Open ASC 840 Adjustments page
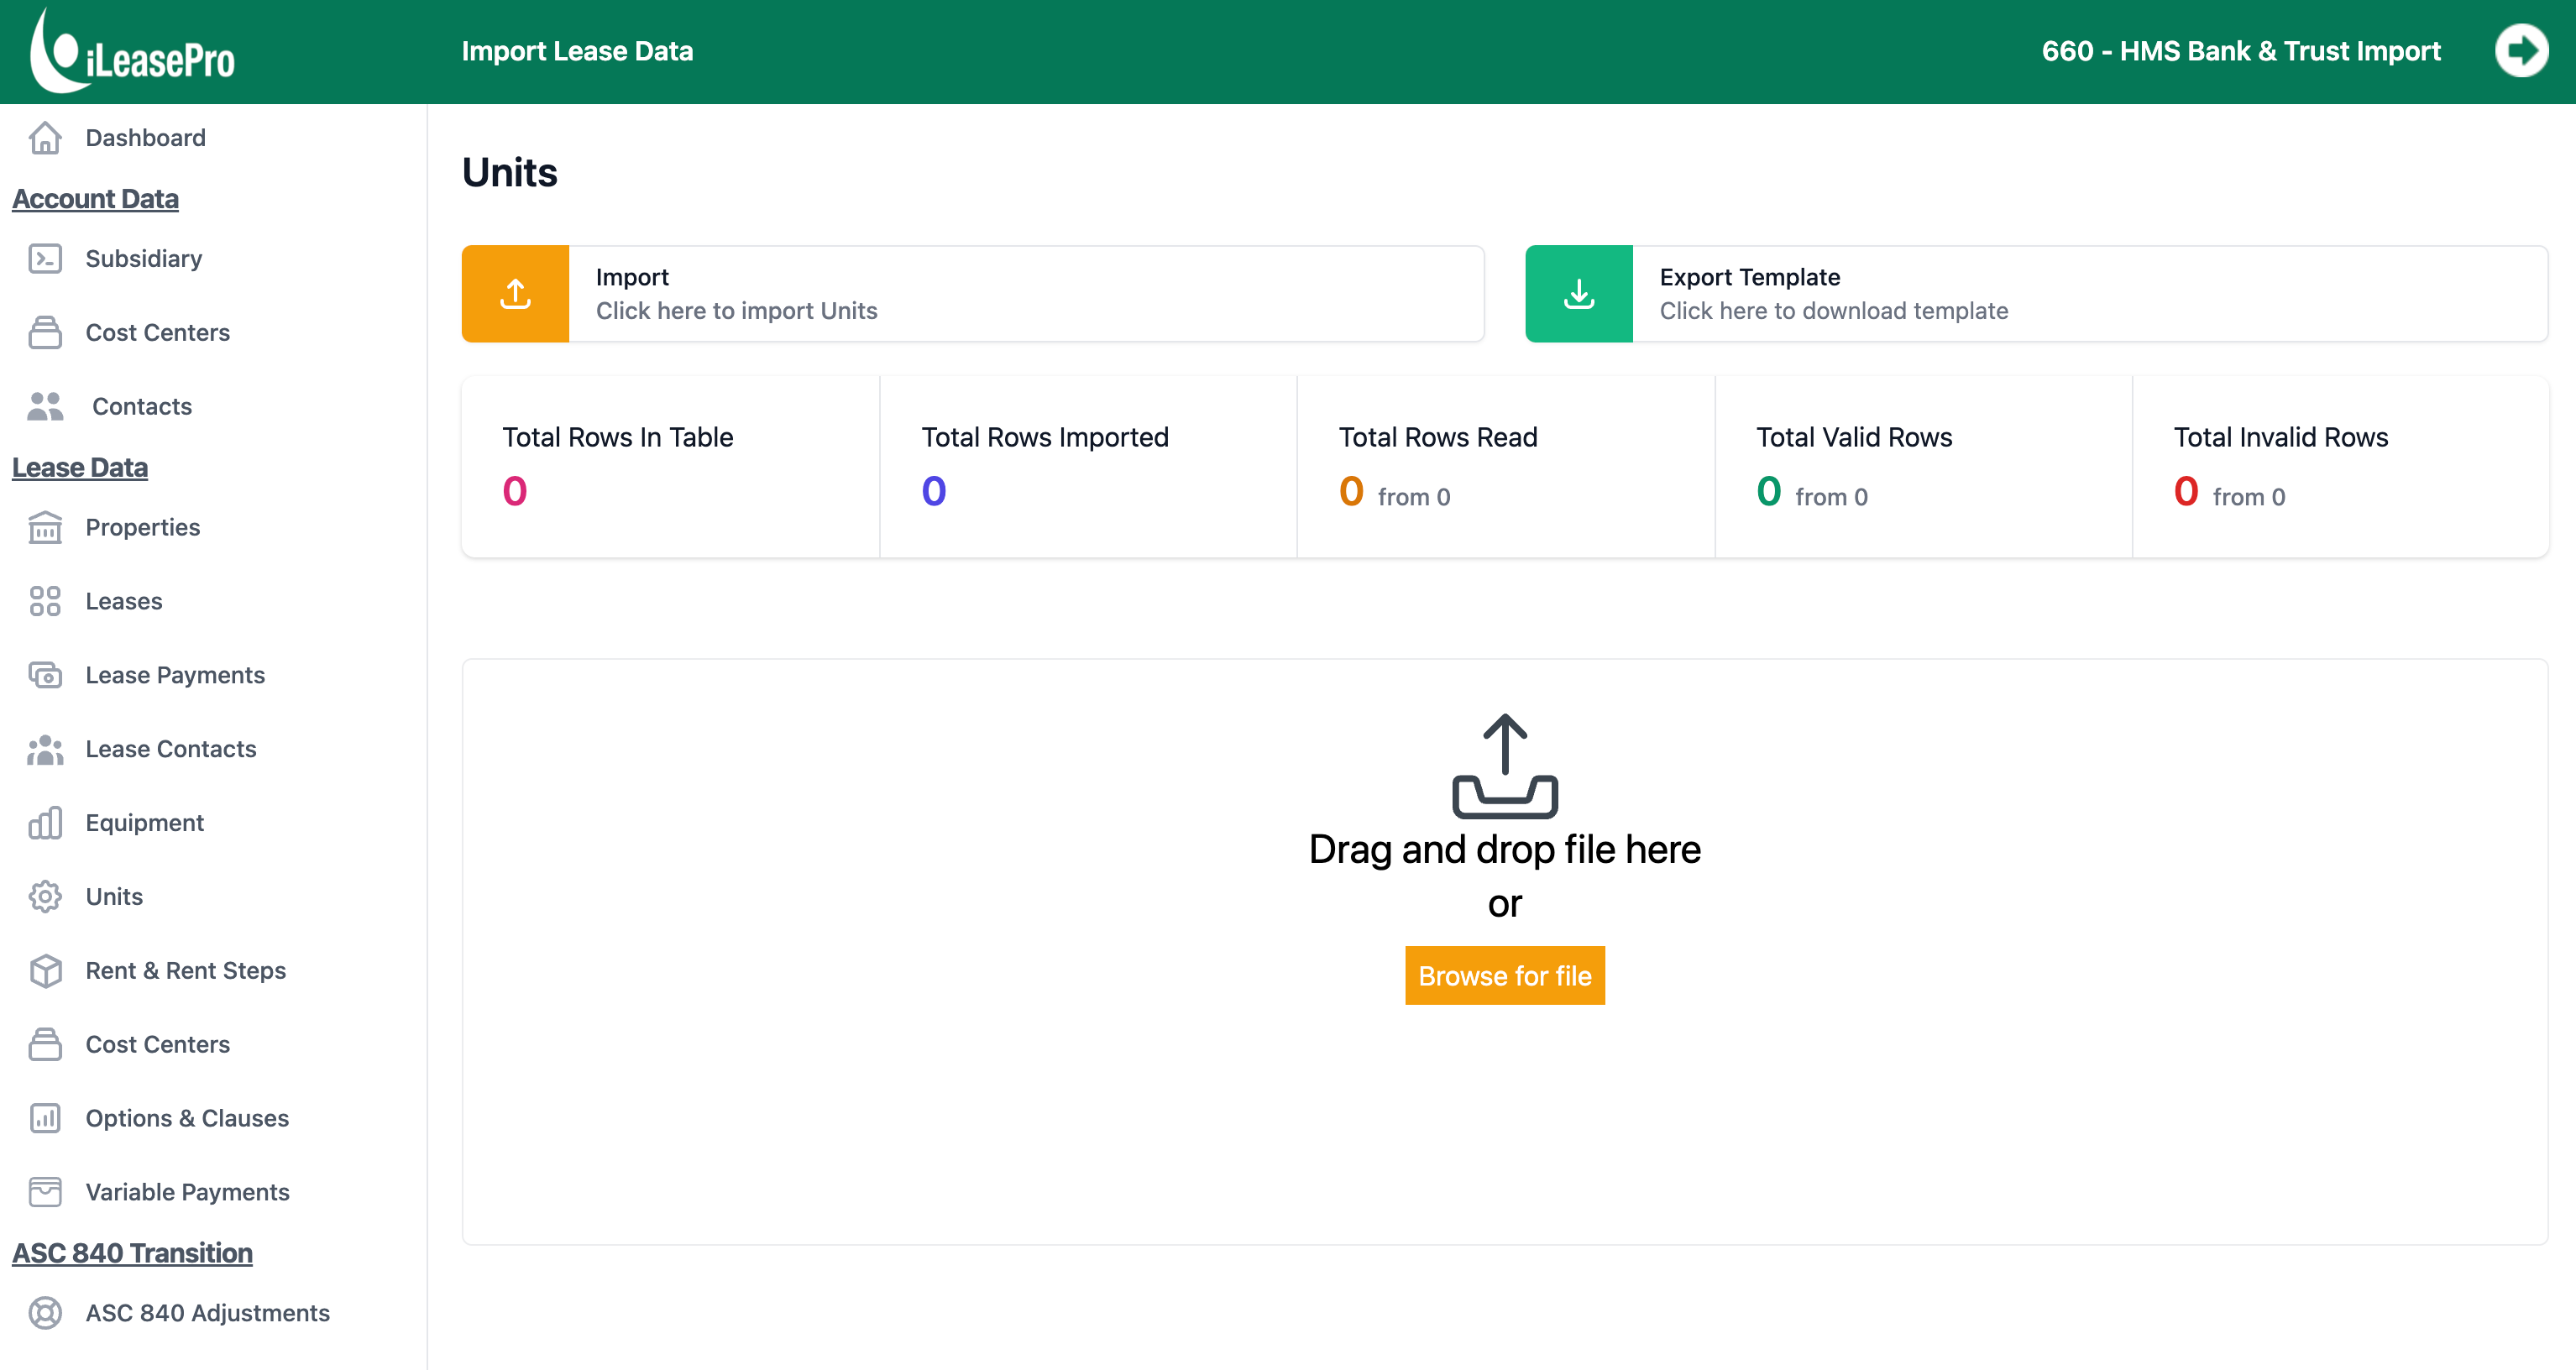2576x1370 pixels. (x=208, y=1314)
